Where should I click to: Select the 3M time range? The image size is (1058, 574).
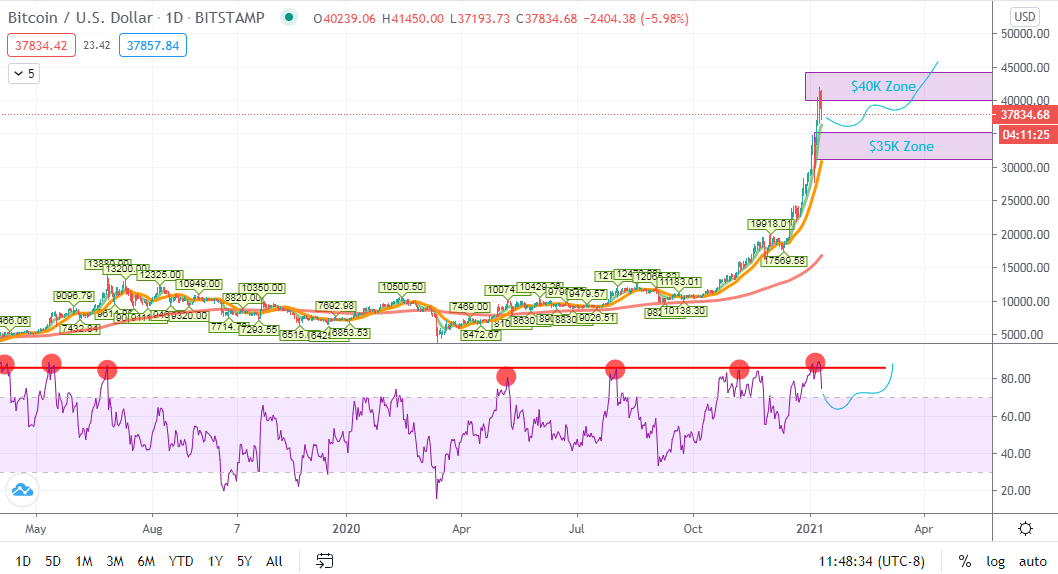(115, 561)
